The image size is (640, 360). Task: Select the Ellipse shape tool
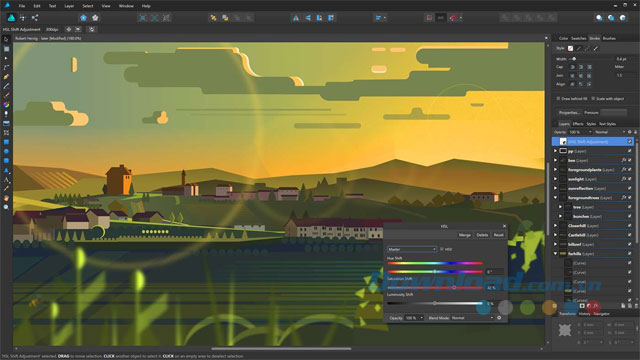[6, 151]
